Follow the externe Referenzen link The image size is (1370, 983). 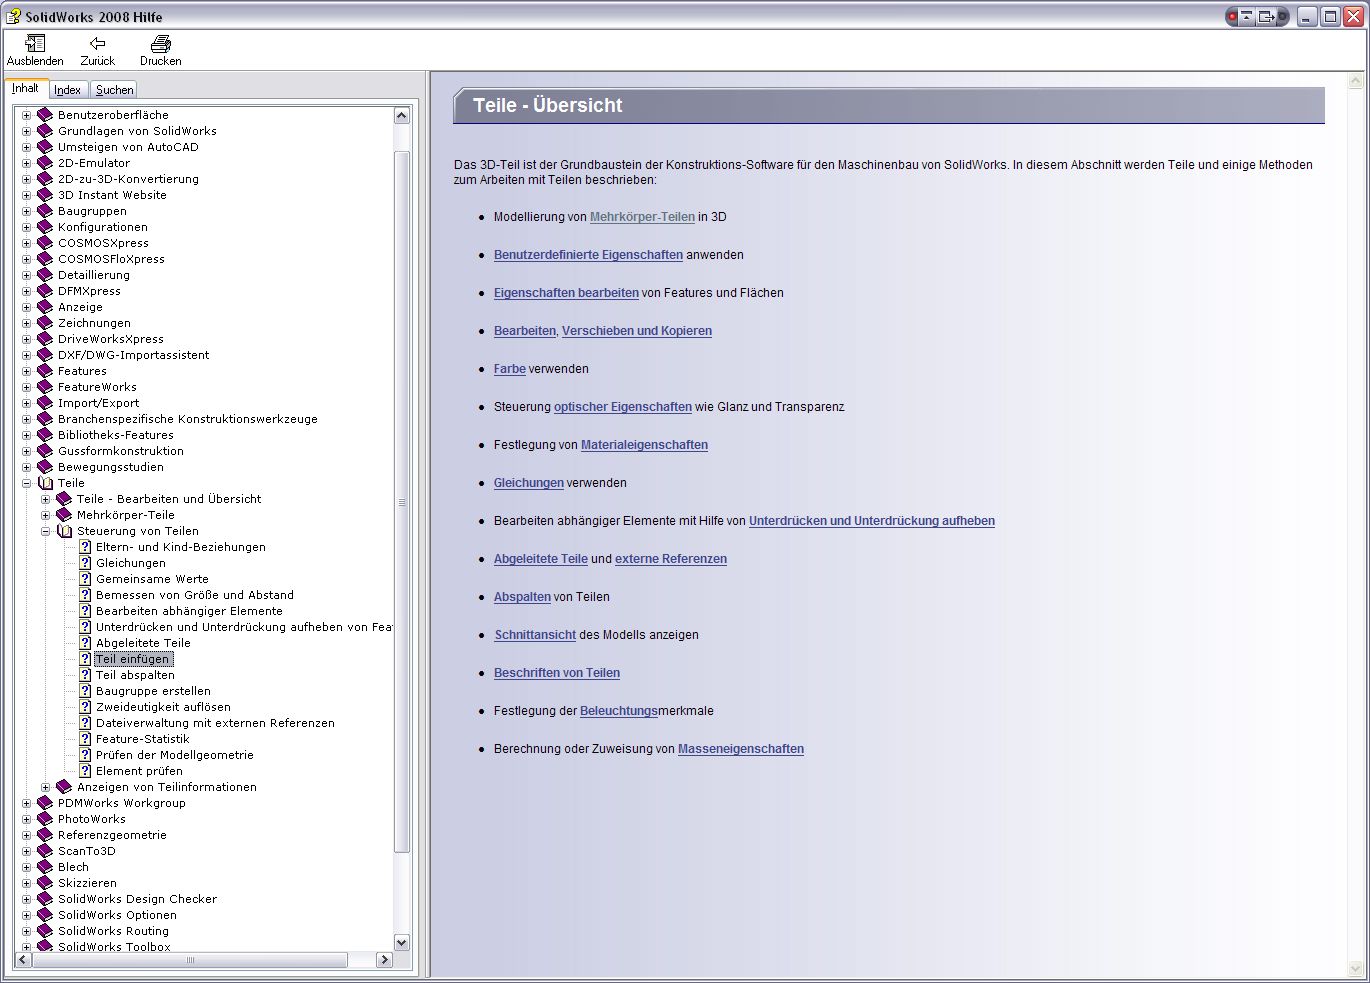point(671,559)
